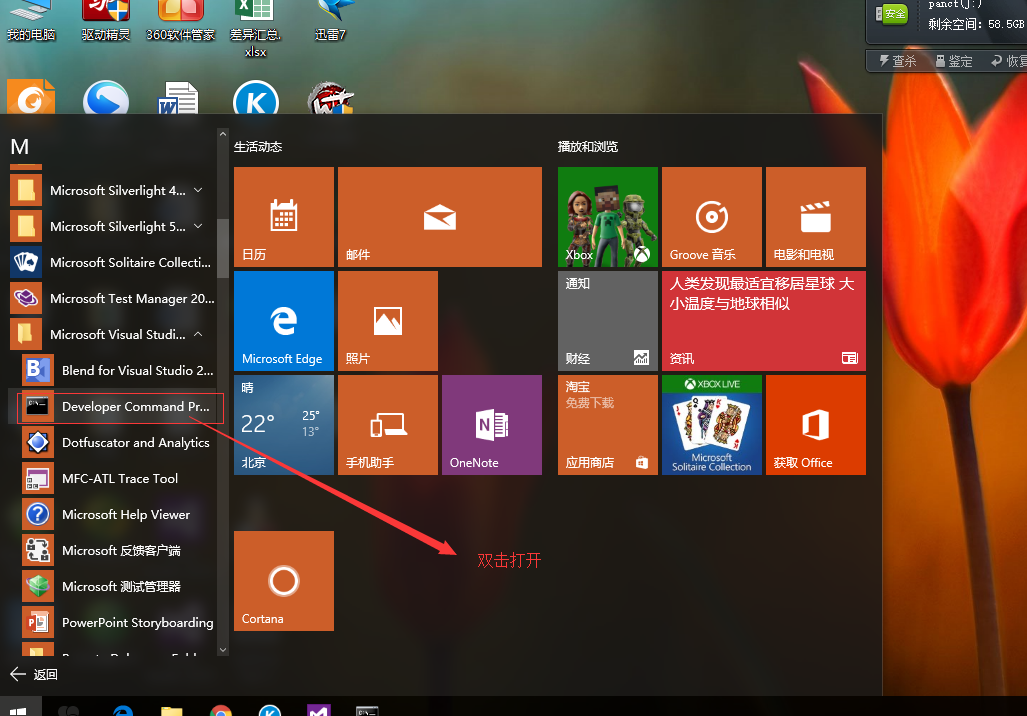Screen dimensions: 1027x716
Task: Open MFC-ATL Trace Tool
Action: [x=118, y=479]
